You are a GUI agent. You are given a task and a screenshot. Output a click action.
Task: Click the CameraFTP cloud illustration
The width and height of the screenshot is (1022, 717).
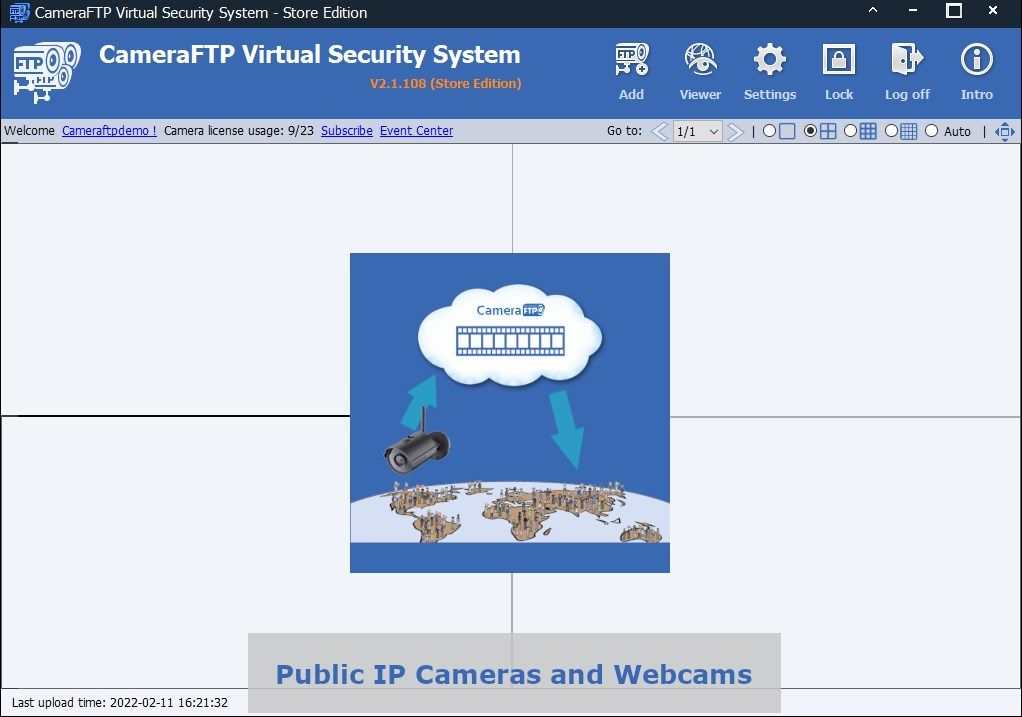click(510, 413)
